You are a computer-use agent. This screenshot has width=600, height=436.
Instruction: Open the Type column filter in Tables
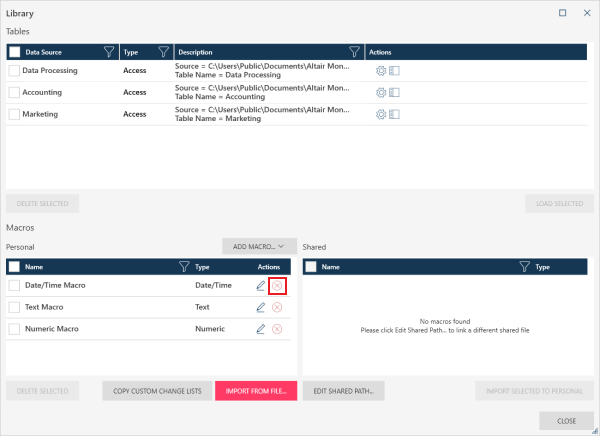pos(162,51)
